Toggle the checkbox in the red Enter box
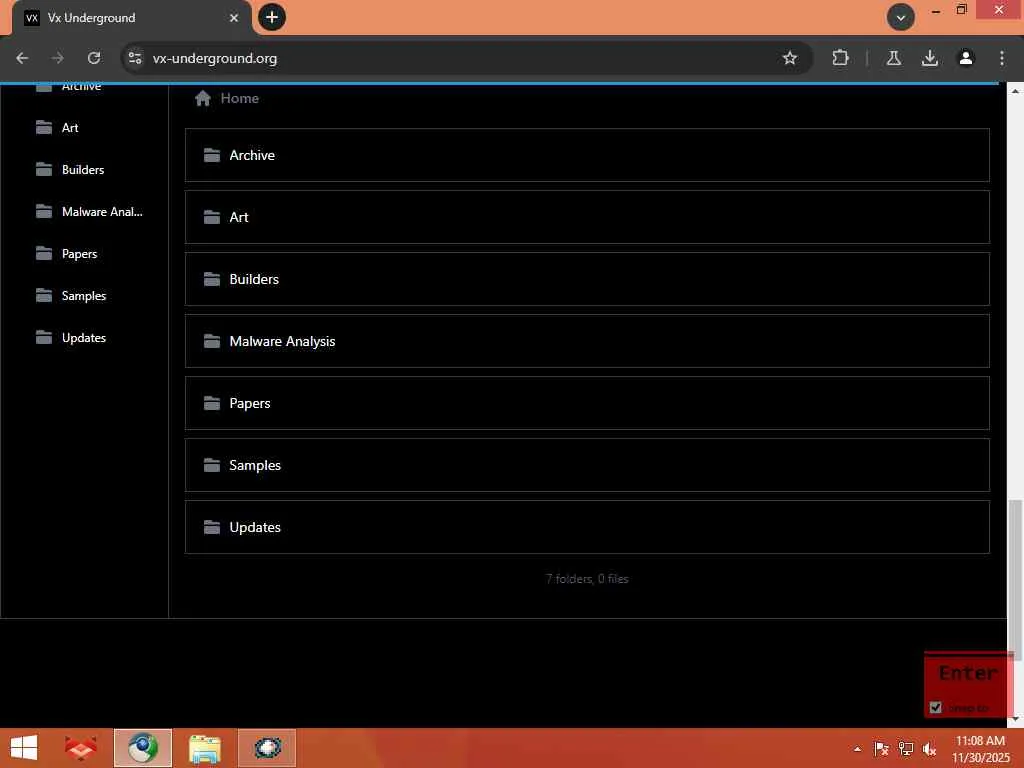The height and width of the screenshot is (768, 1024). (x=936, y=708)
